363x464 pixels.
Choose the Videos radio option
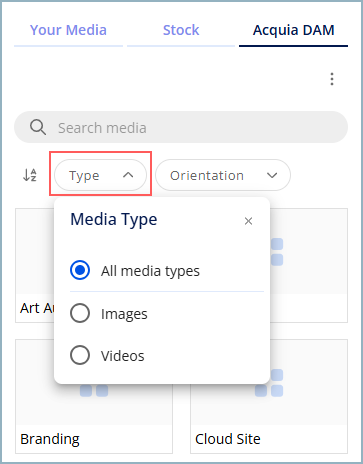tap(80, 355)
